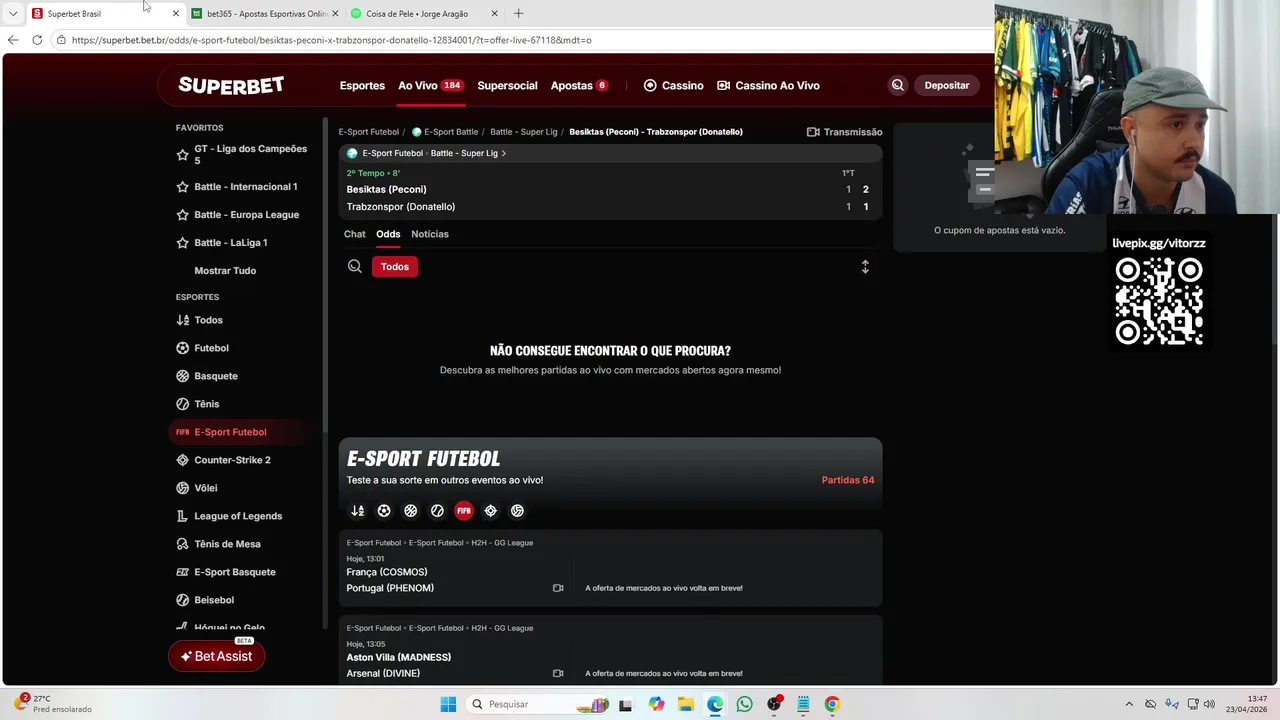This screenshot has height=720, width=1280.
Task: Switch to Odds tab
Action: pos(388,234)
